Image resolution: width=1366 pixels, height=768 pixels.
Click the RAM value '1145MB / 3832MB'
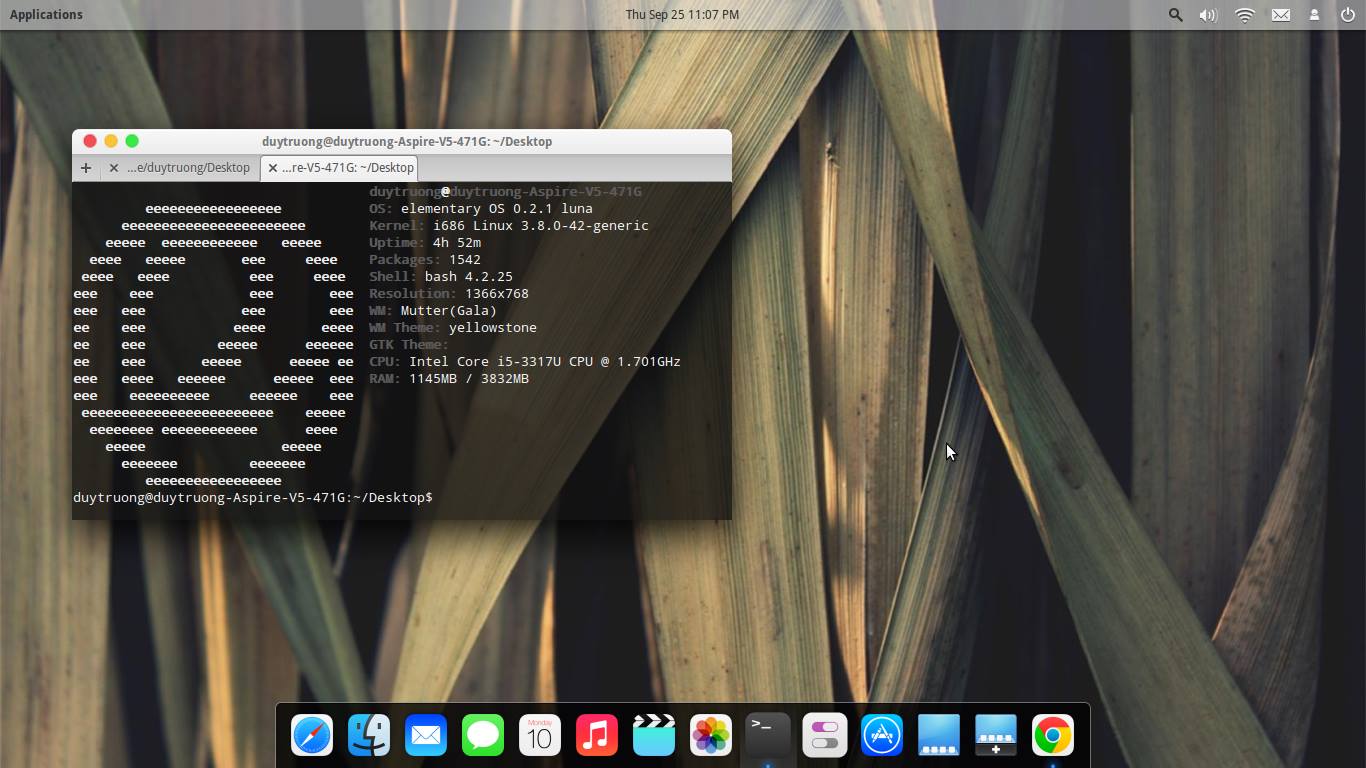469,378
